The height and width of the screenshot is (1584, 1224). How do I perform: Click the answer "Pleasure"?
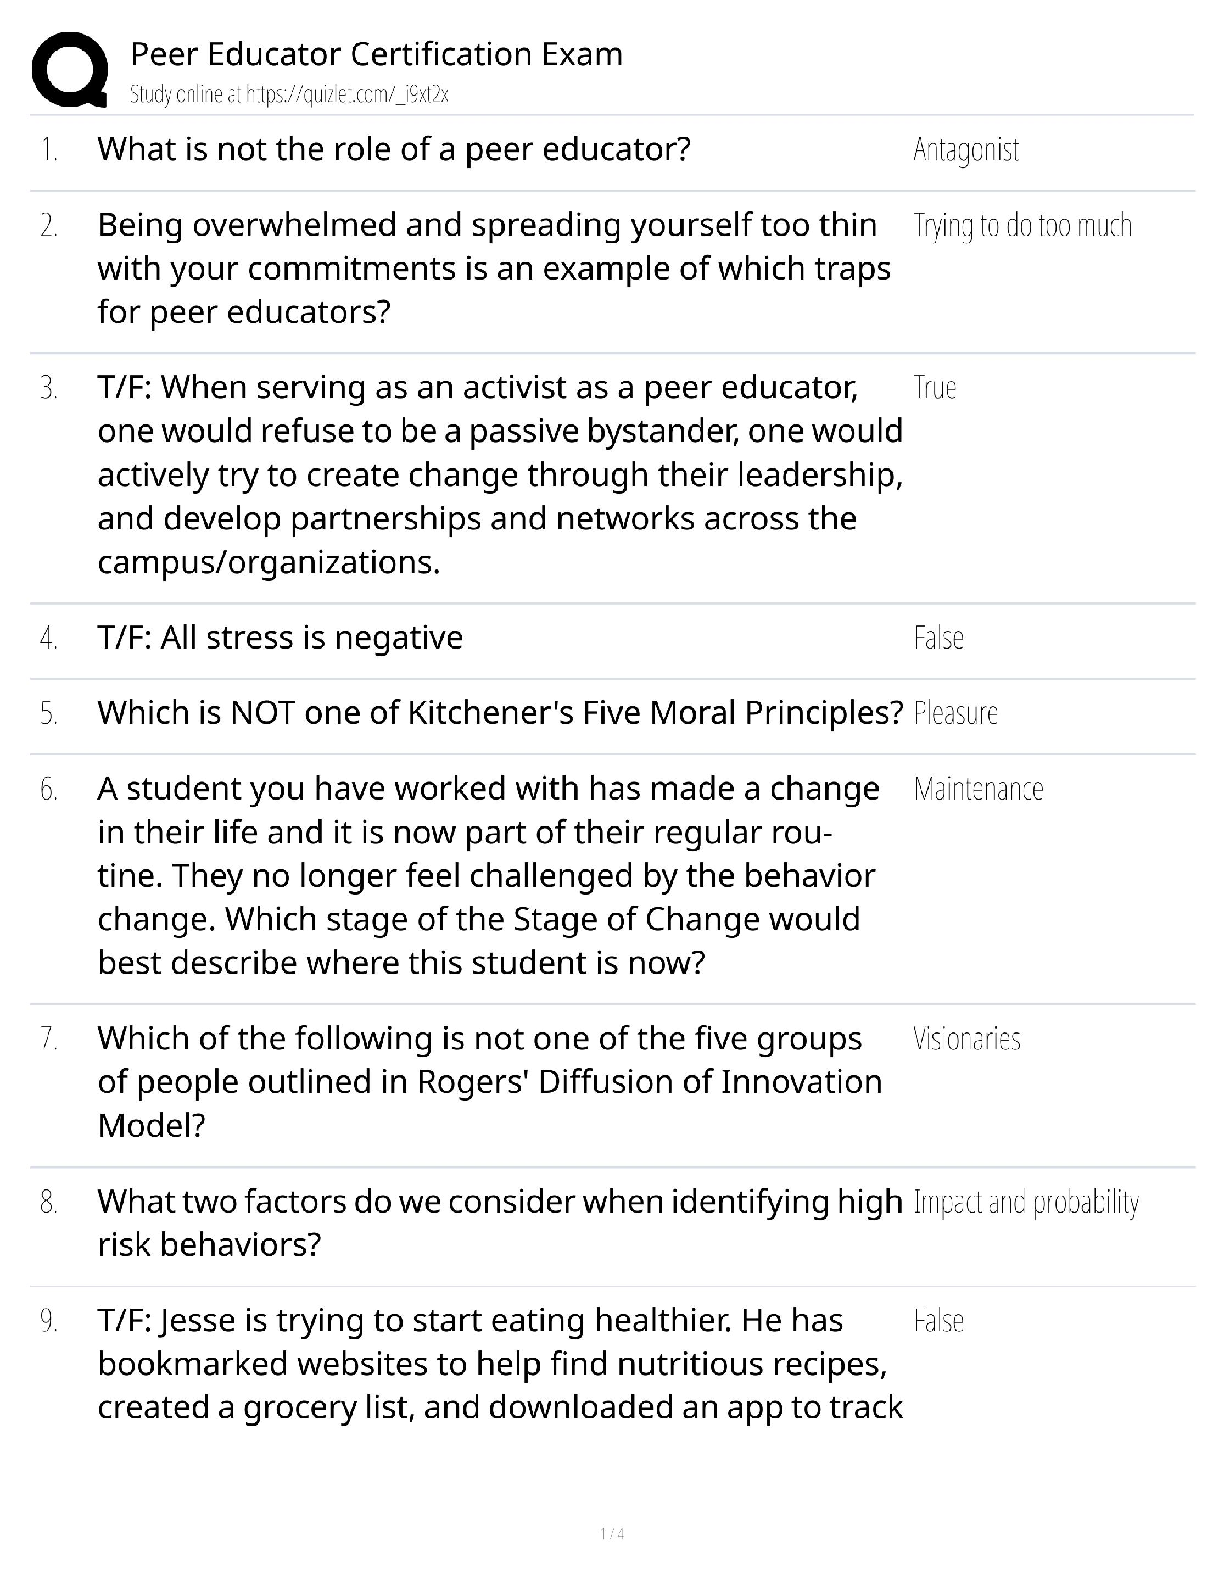click(x=956, y=714)
